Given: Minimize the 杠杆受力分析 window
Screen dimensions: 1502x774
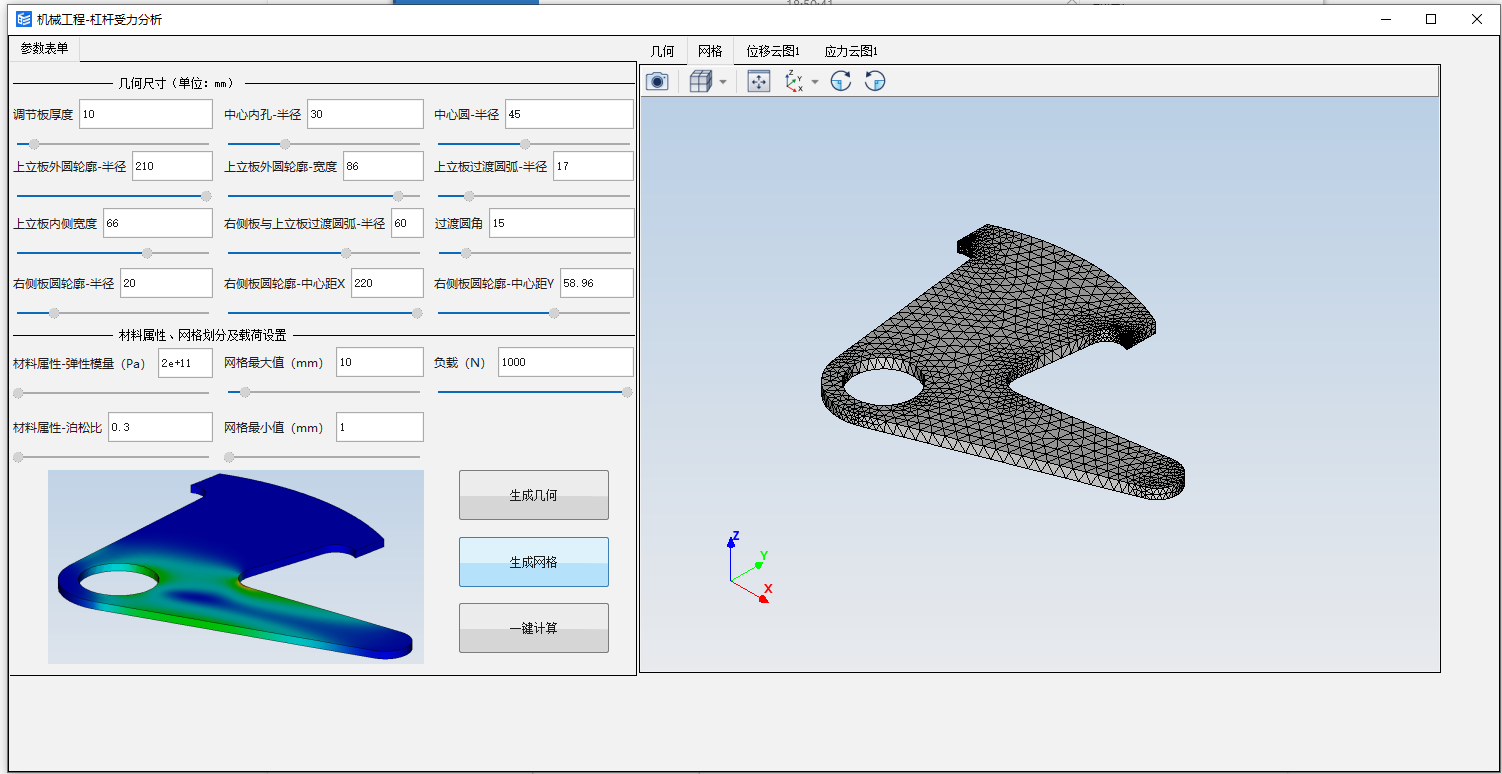Looking at the screenshot, I should pos(1385,19).
